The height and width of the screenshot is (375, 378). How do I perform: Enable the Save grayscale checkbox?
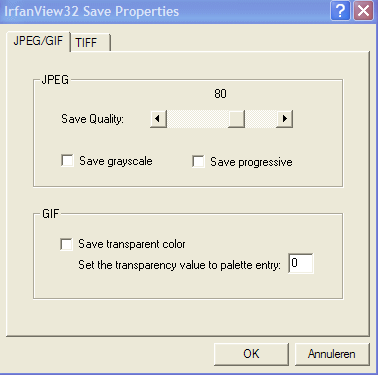point(67,160)
